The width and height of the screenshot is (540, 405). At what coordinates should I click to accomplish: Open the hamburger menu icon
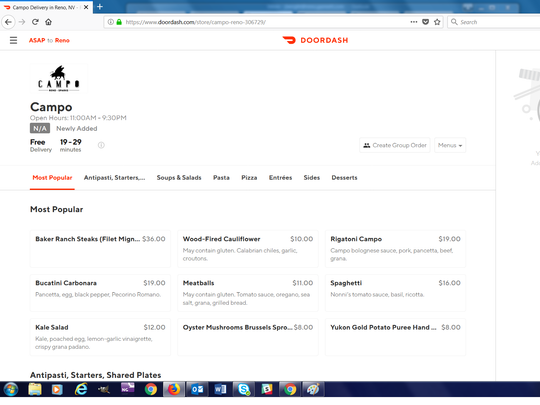(13, 40)
